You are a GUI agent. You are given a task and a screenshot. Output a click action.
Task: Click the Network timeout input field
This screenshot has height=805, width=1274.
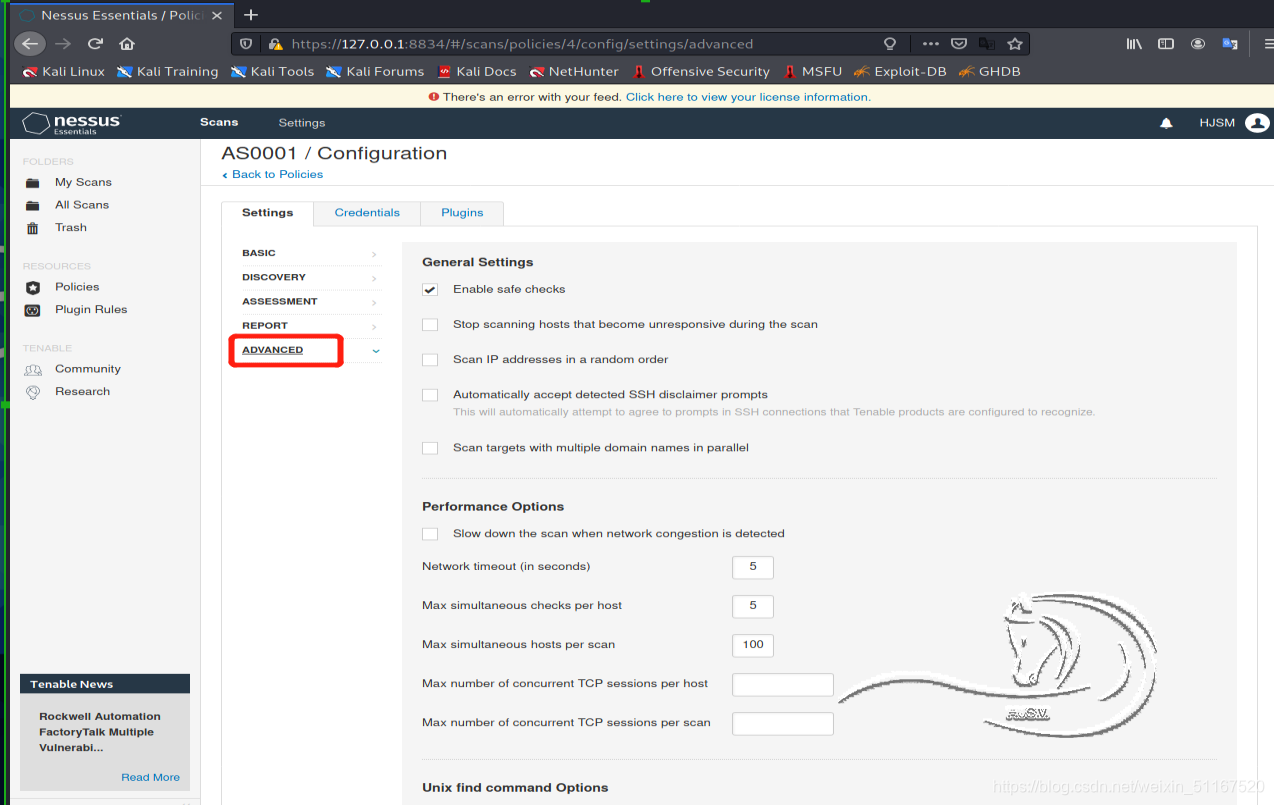pos(753,567)
